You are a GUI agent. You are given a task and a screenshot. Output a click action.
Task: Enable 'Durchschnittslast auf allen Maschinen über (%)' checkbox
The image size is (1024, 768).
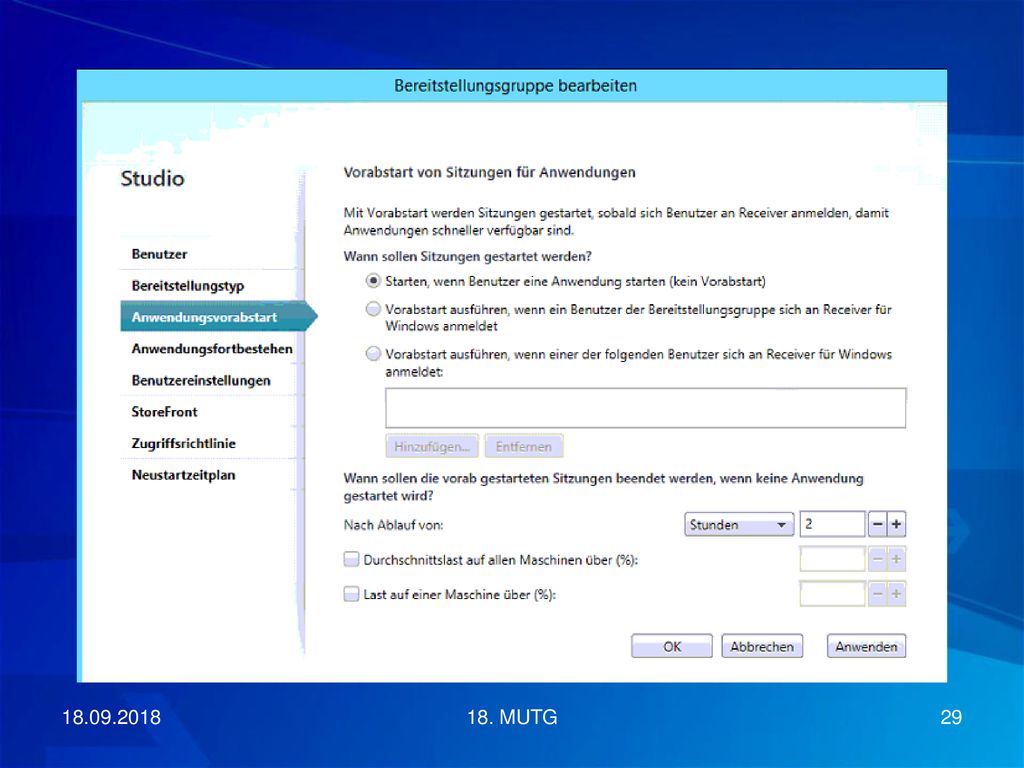pos(351,560)
